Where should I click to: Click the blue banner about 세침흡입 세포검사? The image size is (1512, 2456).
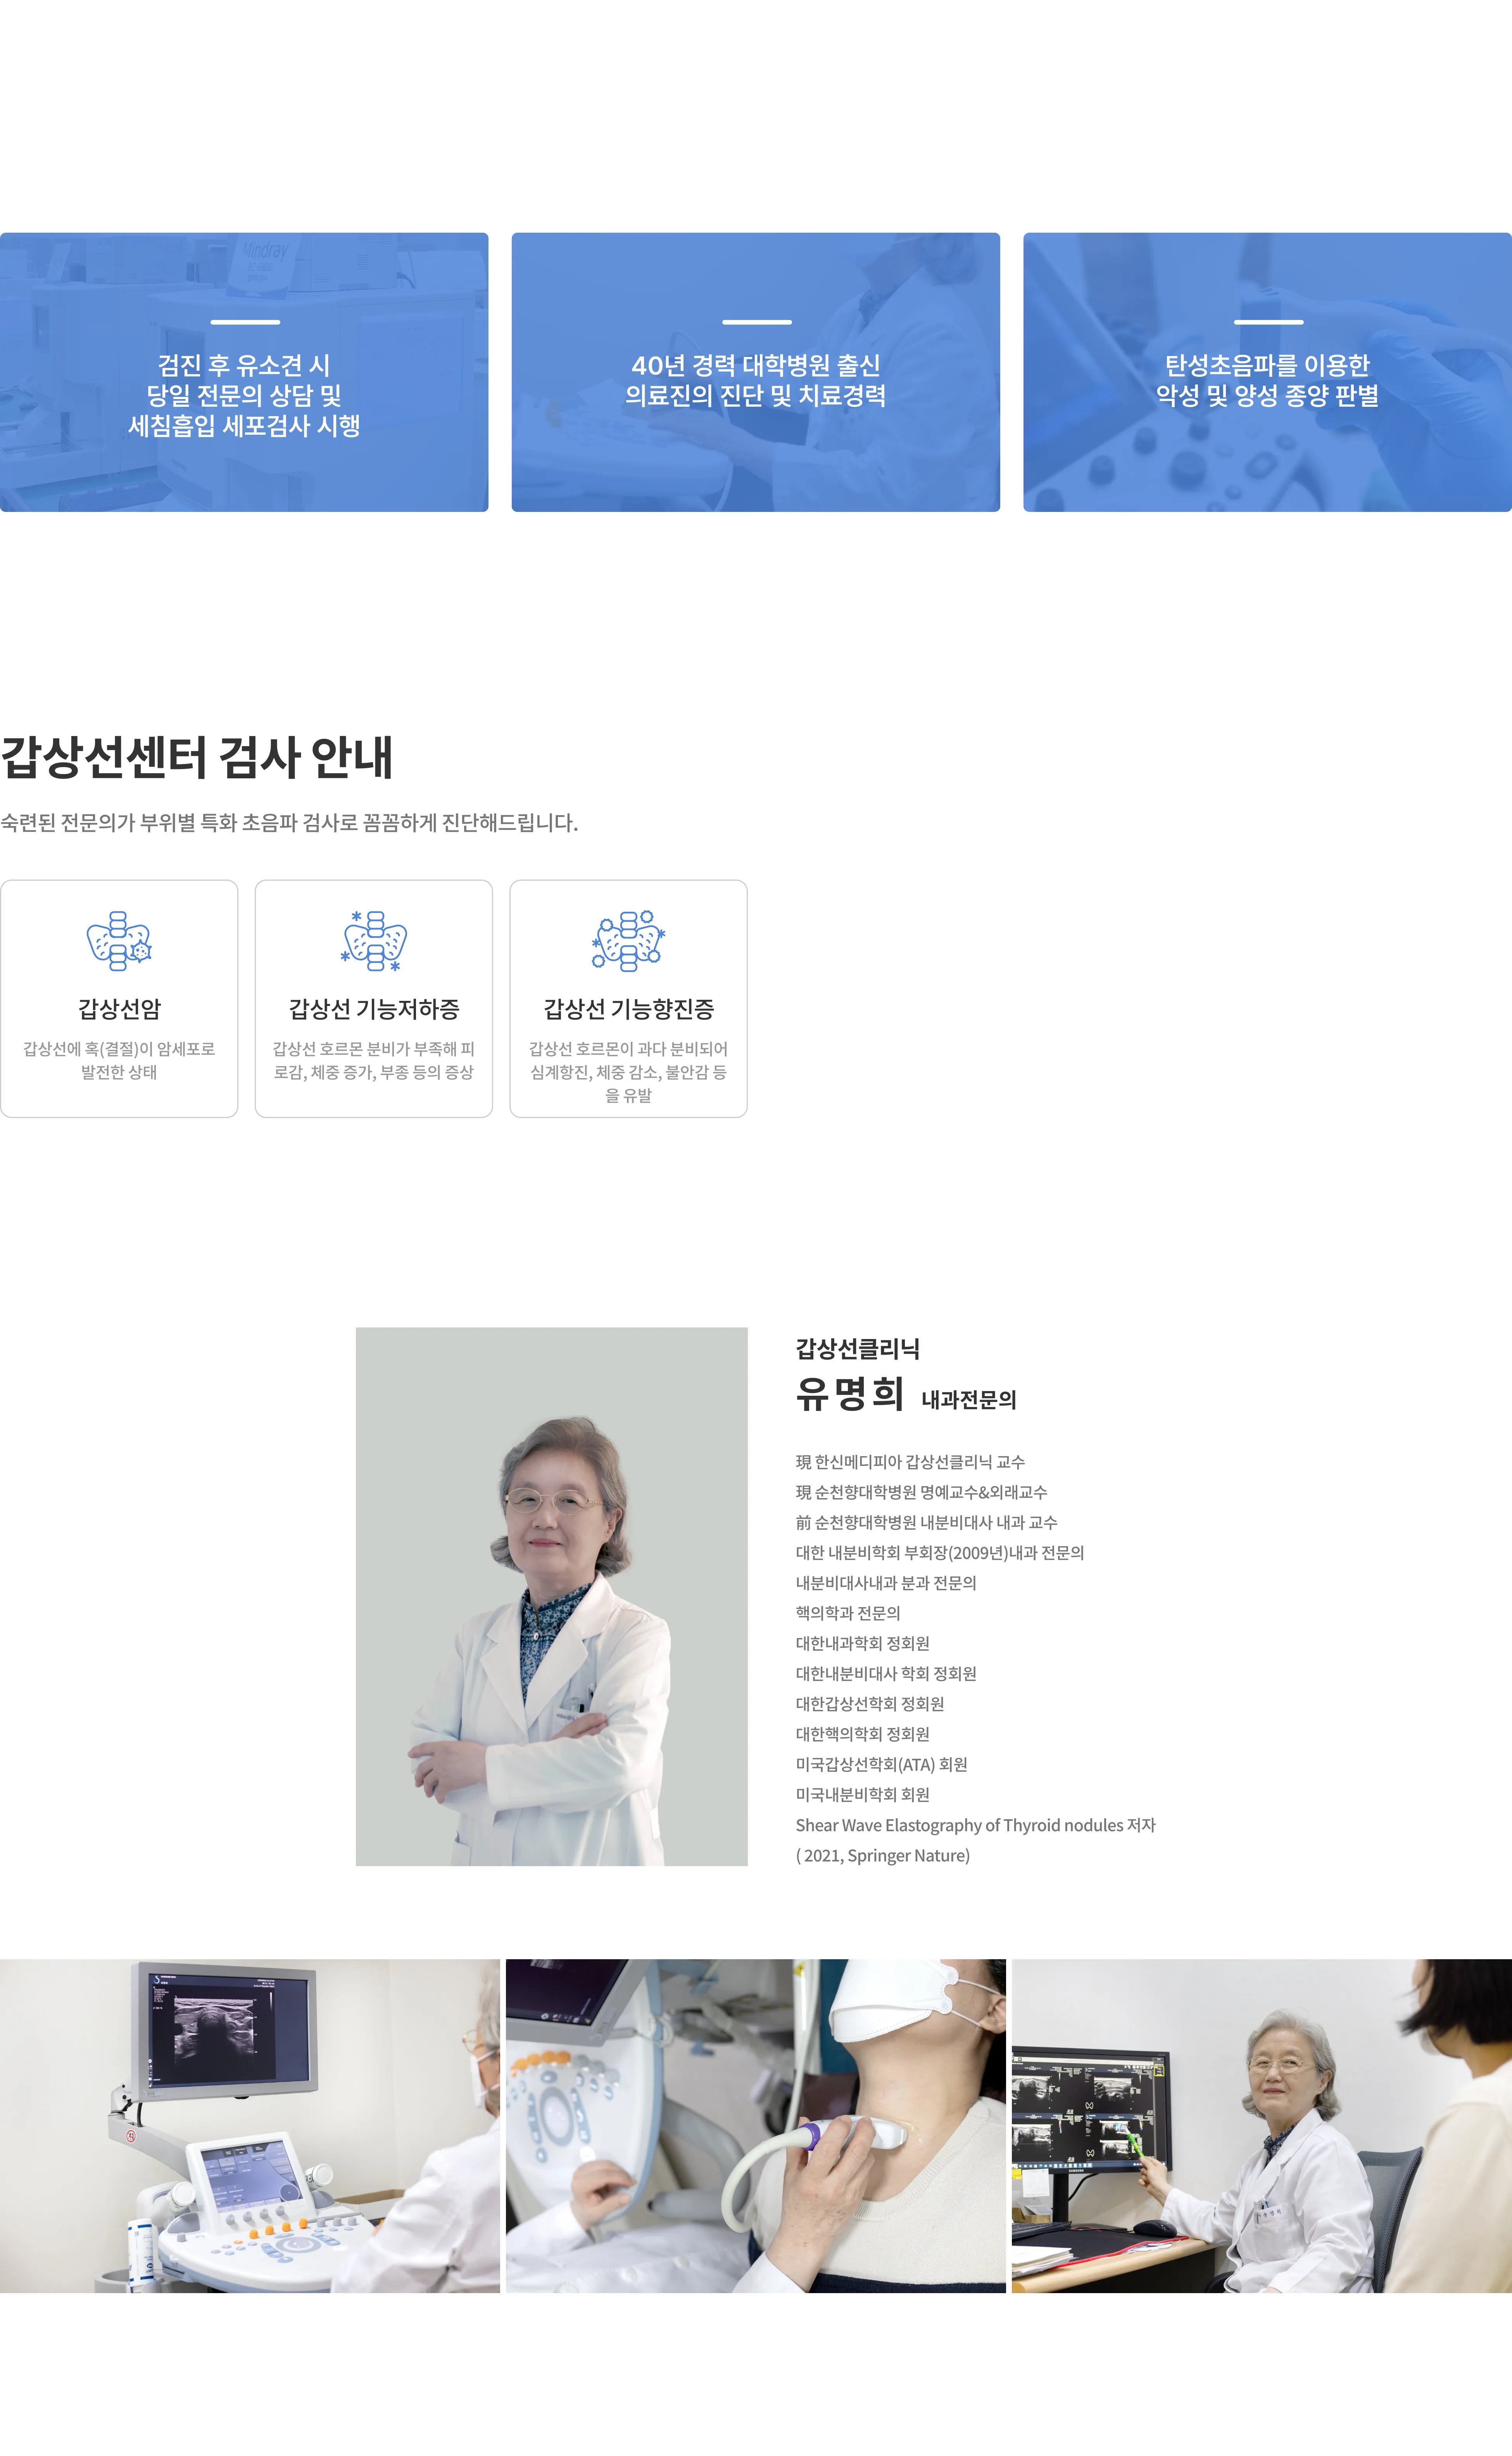244,372
